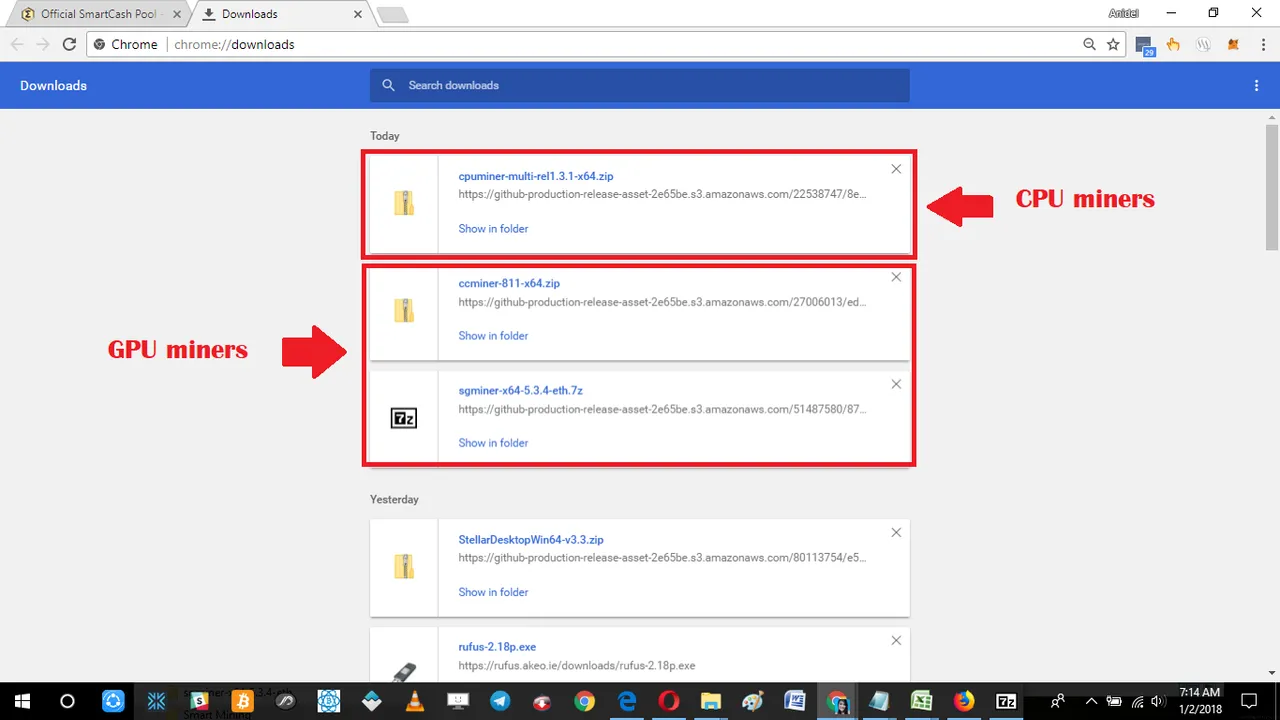Open the Action Center notifications icon
Screen dimensions: 1280x720
click(x=1249, y=701)
